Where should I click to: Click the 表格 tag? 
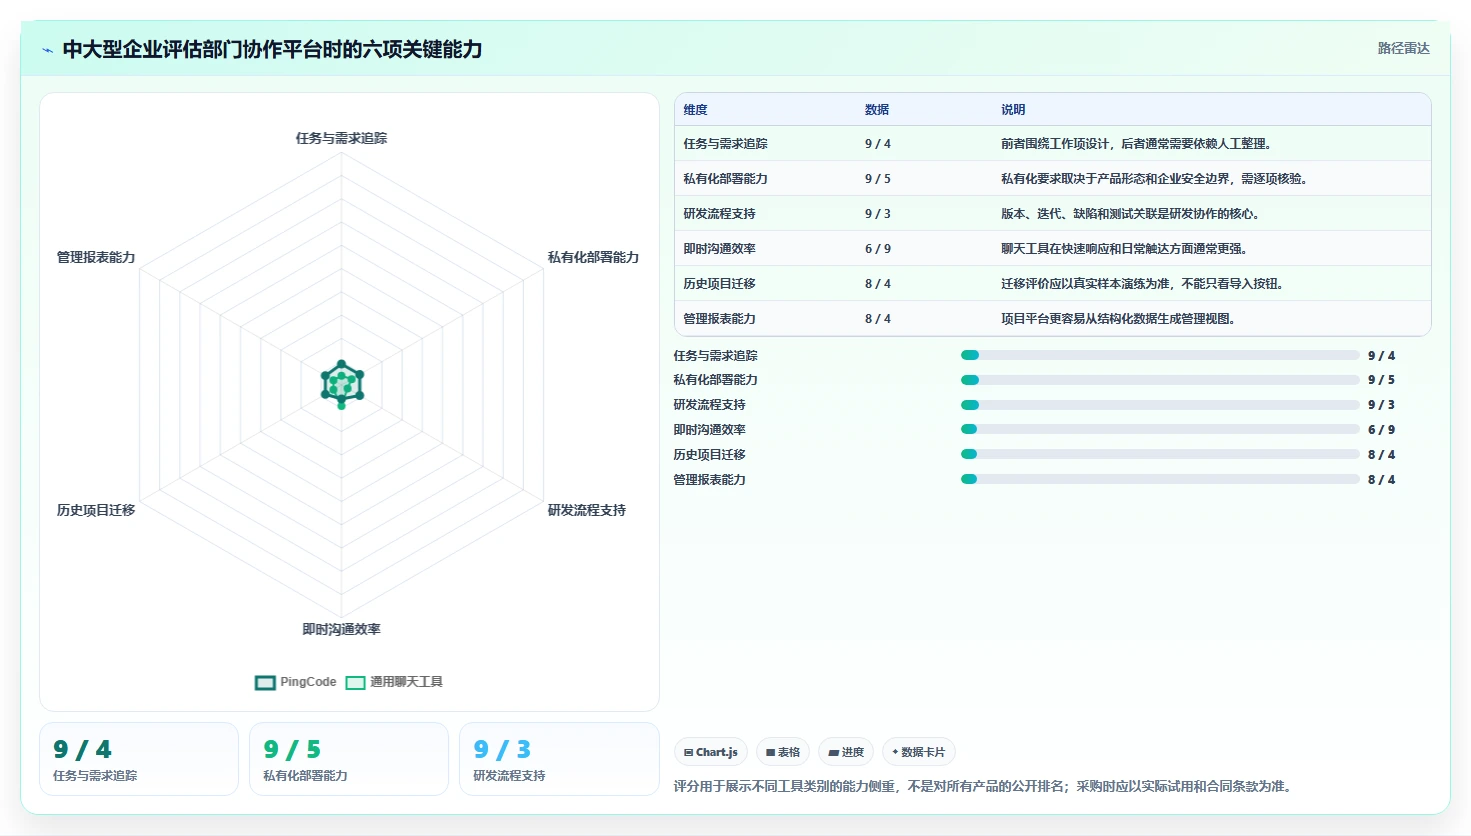pyautogui.click(x=783, y=752)
